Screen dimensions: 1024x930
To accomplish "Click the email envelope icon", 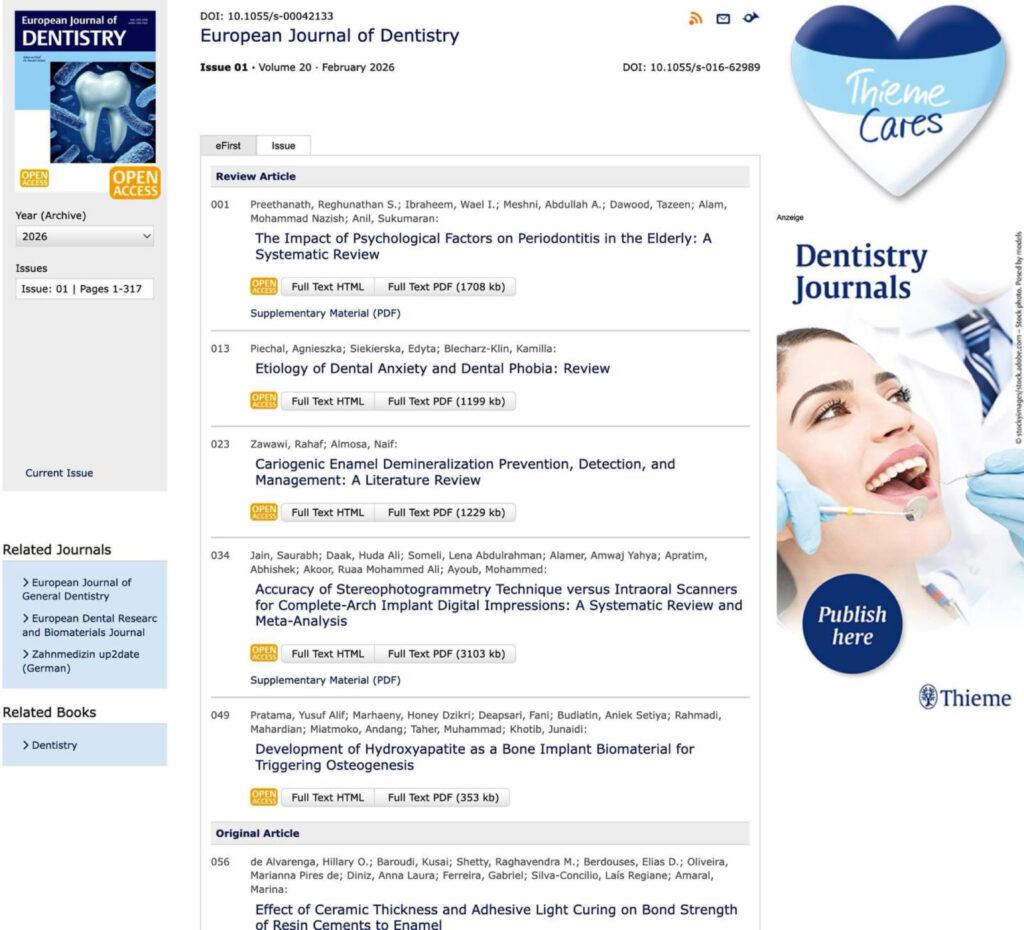I will pos(723,18).
